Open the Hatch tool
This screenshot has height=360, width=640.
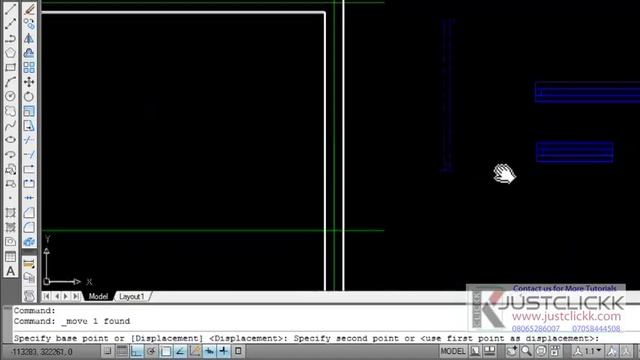(x=10, y=213)
